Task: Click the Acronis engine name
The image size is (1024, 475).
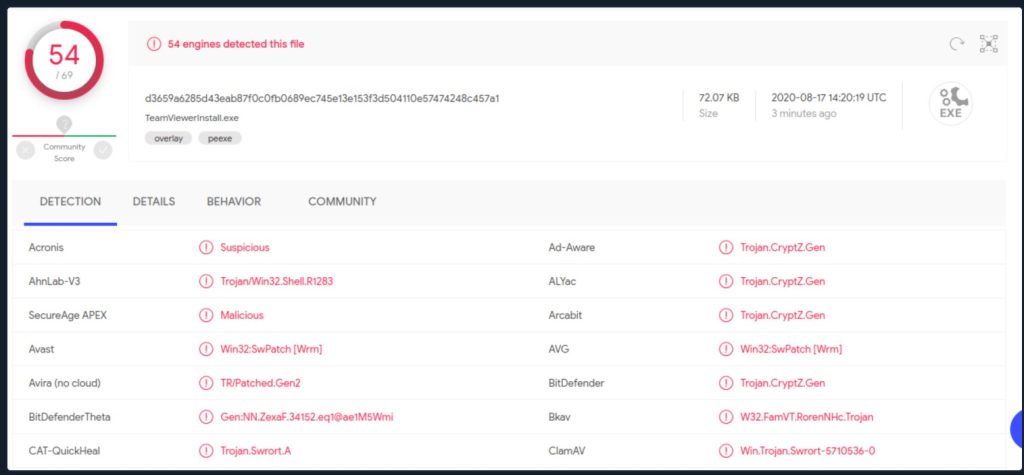Action: point(46,247)
